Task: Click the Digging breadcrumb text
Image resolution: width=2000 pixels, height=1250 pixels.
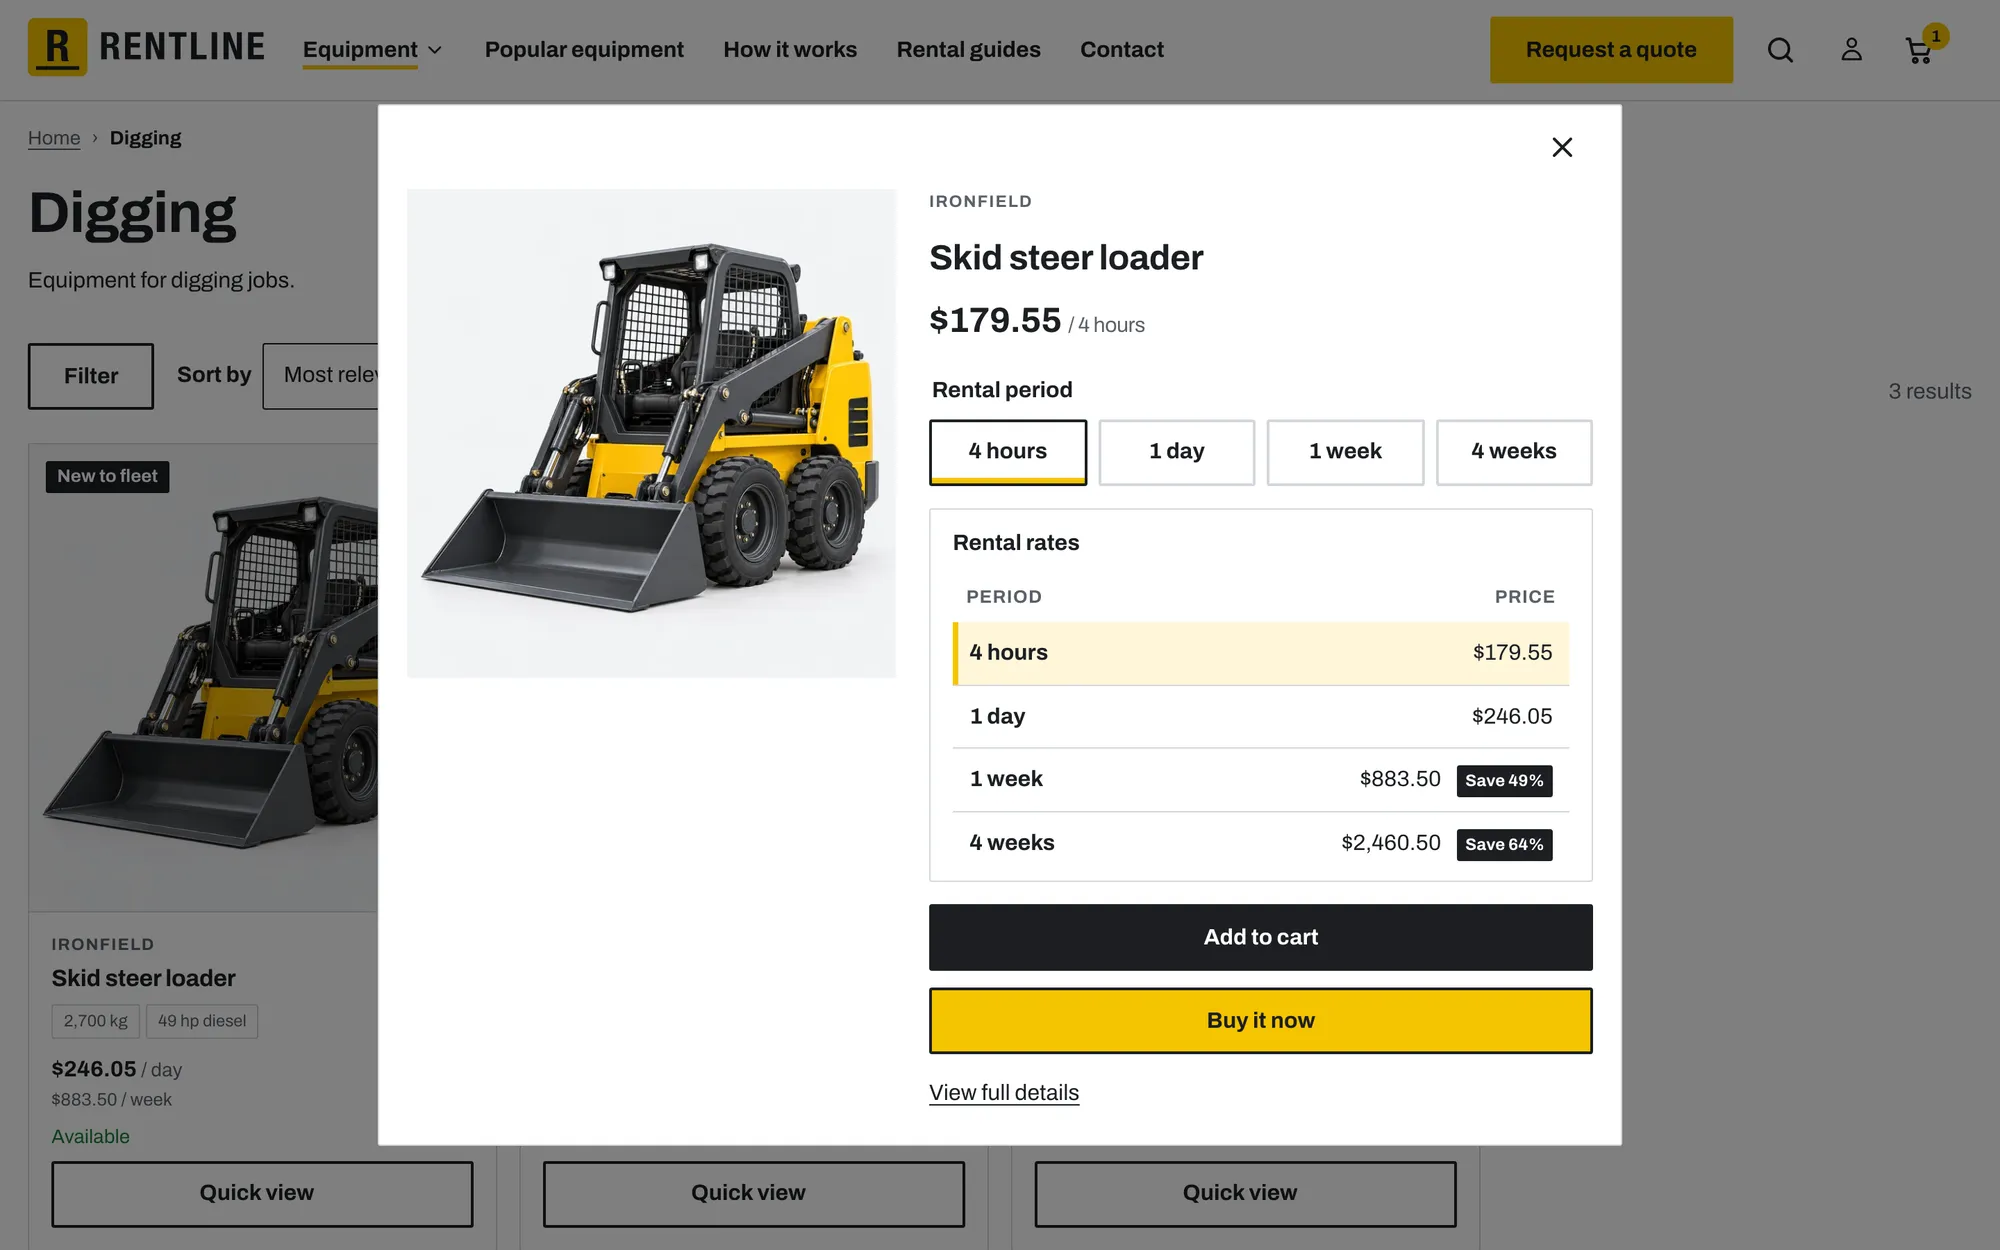Action: pyautogui.click(x=146, y=138)
